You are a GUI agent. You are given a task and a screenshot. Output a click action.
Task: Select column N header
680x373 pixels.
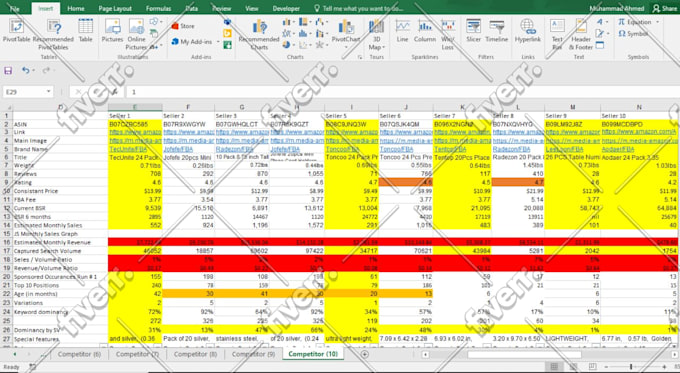tap(640, 107)
